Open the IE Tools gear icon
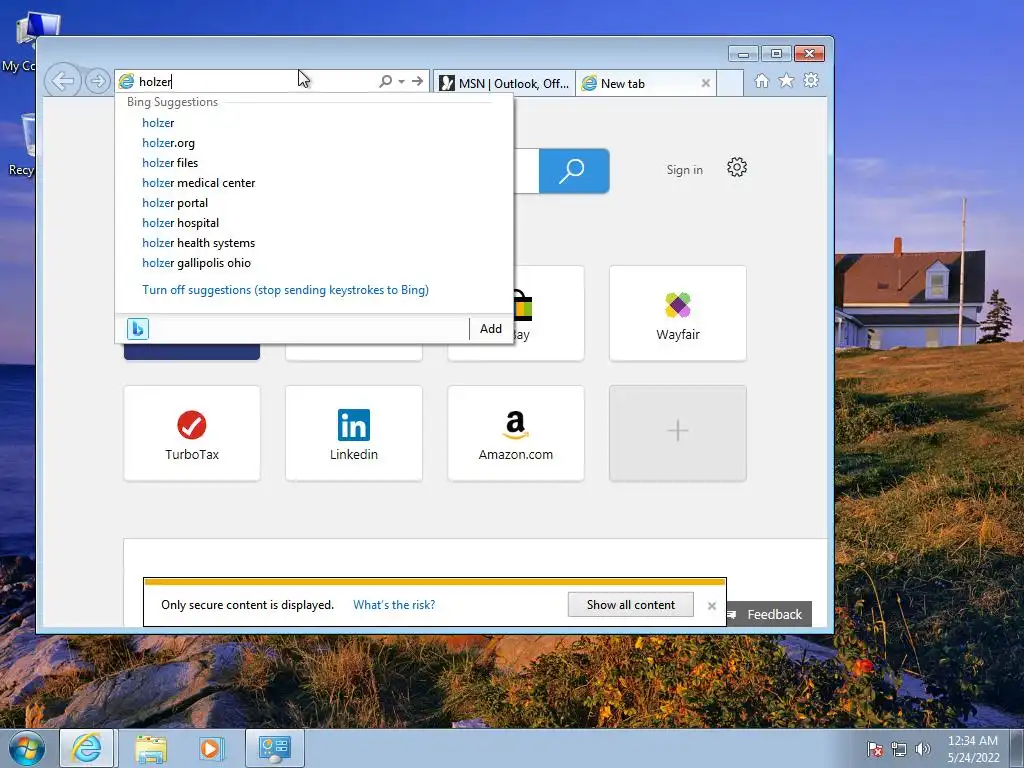 (x=811, y=80)
